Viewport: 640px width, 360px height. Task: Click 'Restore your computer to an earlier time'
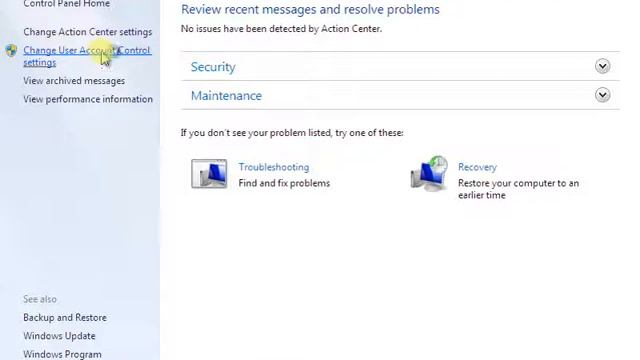518,189
